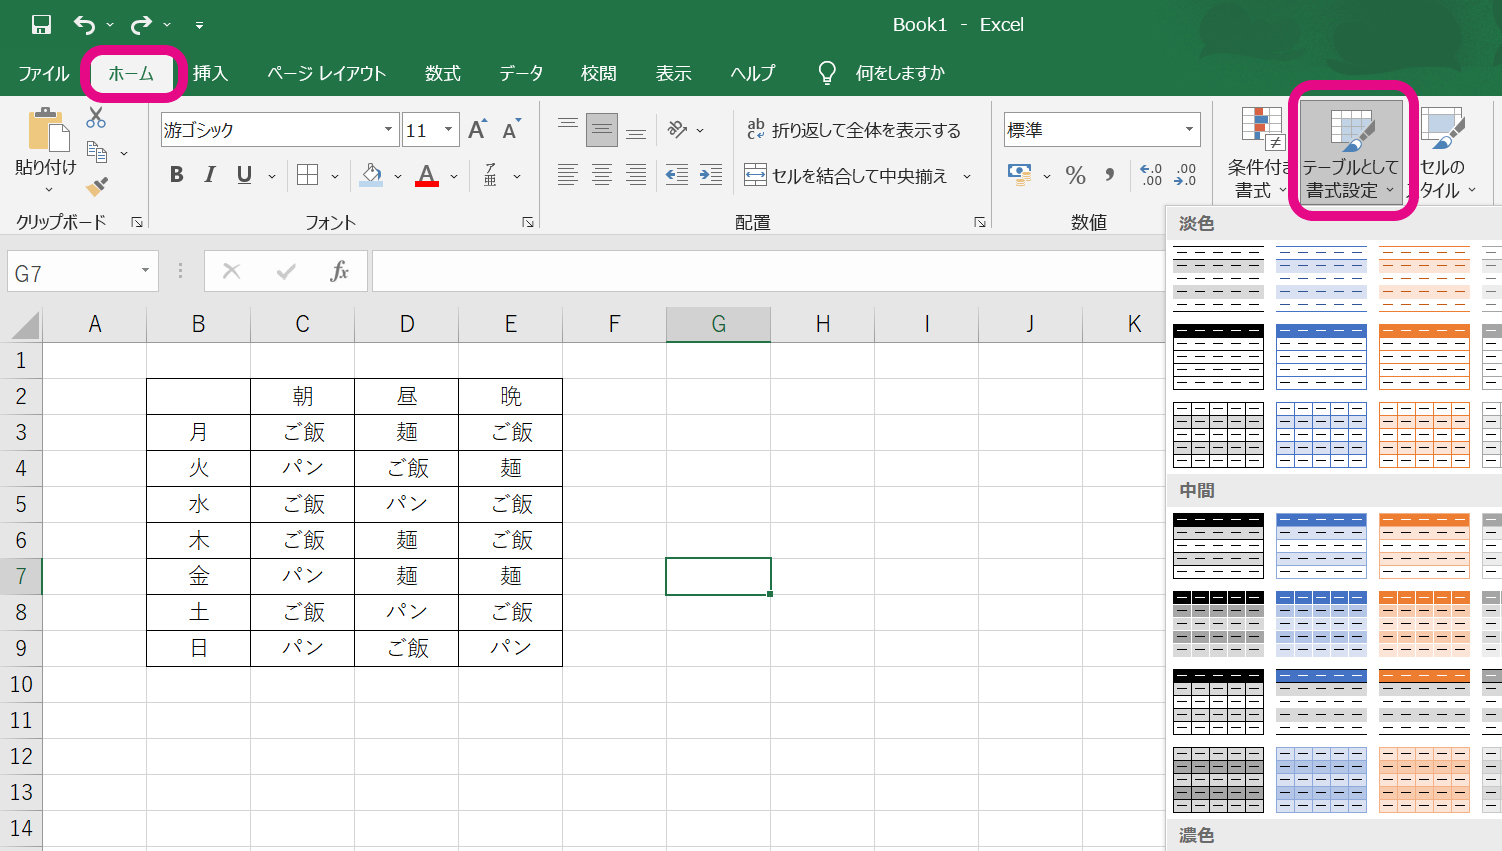
Task: Select the Format Painter brush icon
Action: pyautogui.click(x=97, y=187)
